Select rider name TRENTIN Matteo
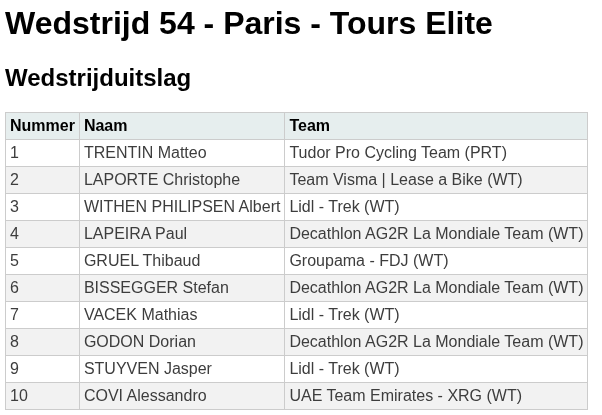This screenshot has height=415, width=602. (x=145, y=152)
